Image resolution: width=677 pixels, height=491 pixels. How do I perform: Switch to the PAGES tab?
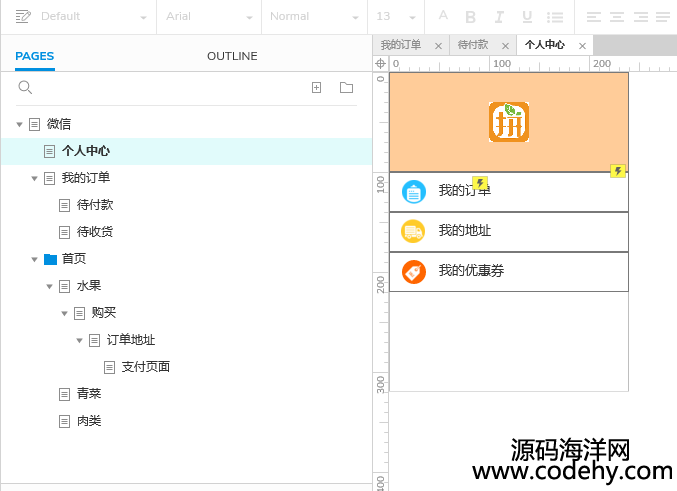(35, 56)
